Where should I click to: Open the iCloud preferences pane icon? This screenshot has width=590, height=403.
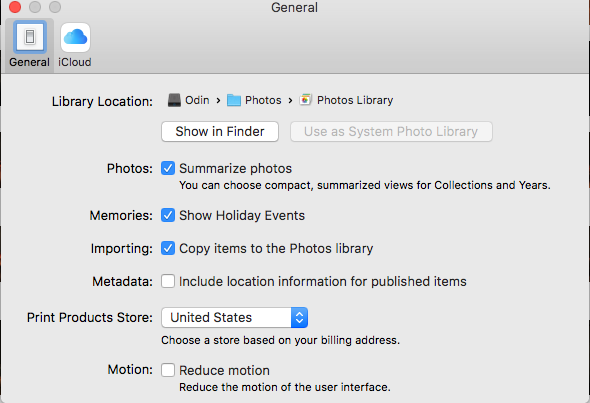(75, 37)
